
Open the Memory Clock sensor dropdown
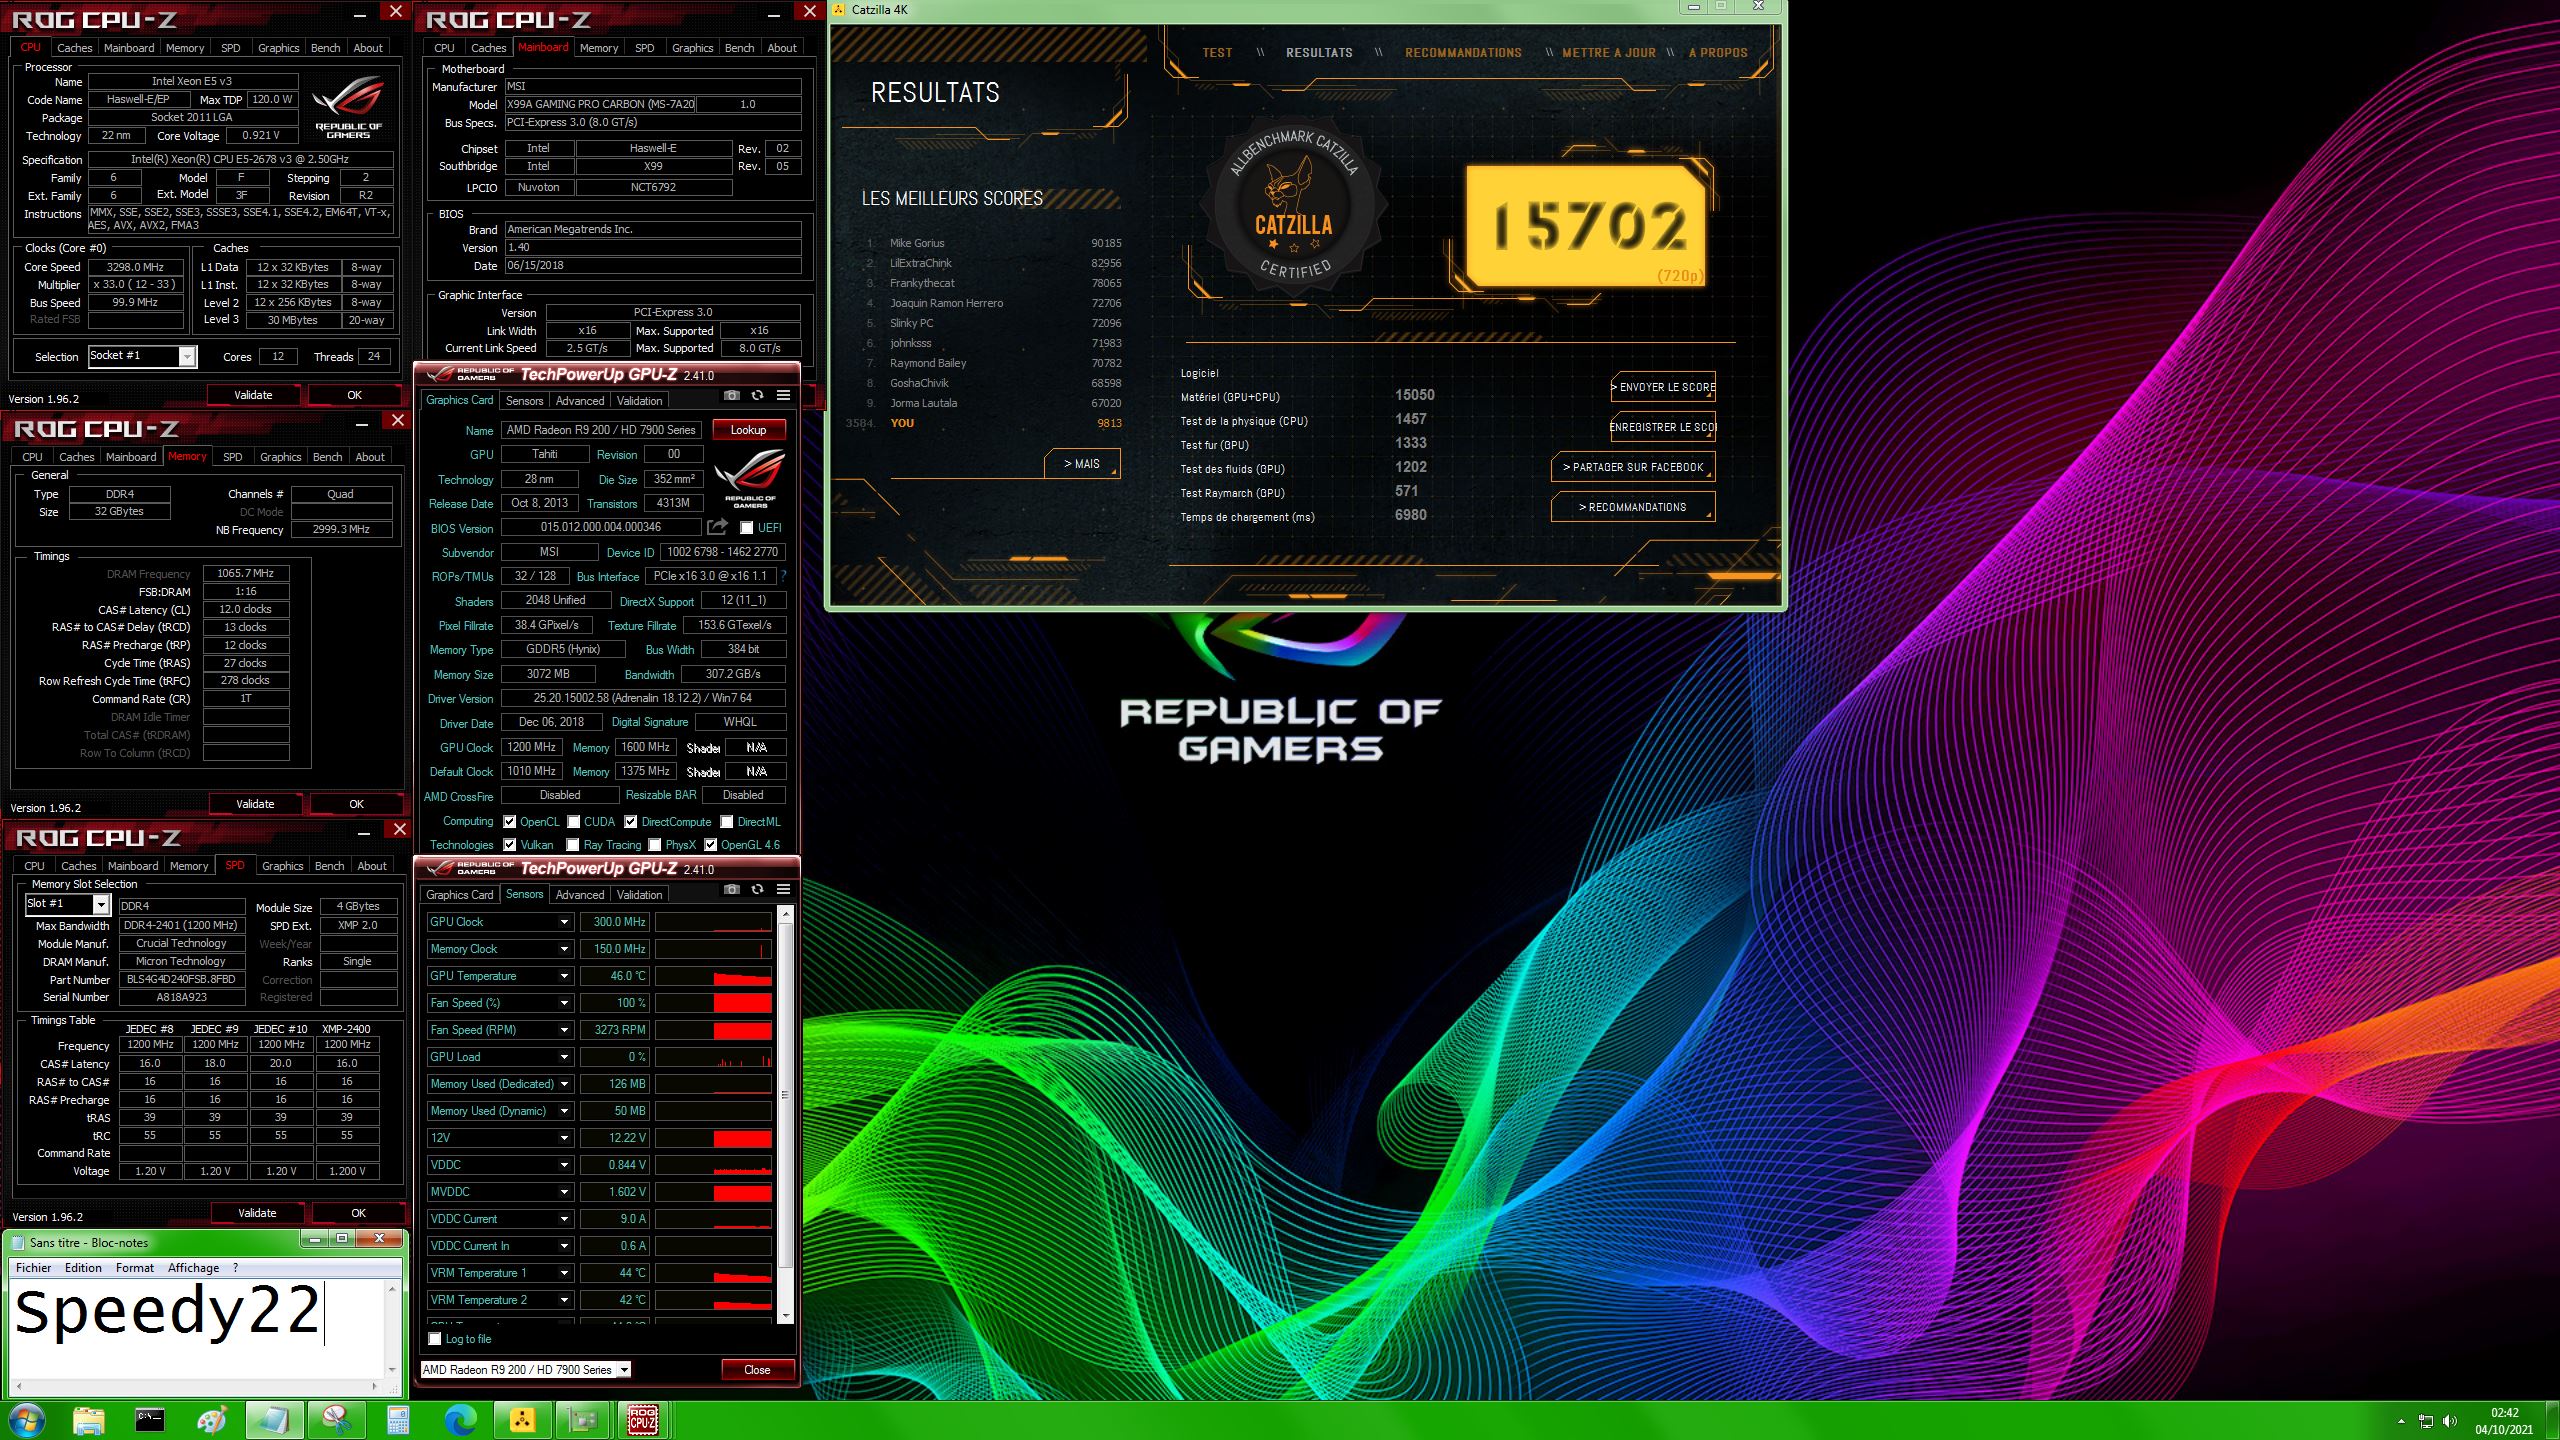click(564, 949)
